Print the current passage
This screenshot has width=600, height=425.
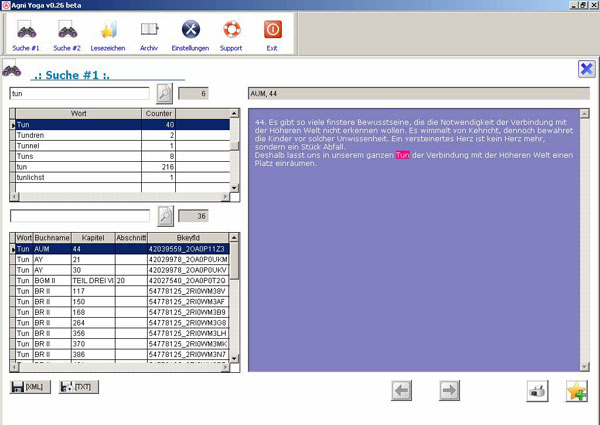point(537,391)
